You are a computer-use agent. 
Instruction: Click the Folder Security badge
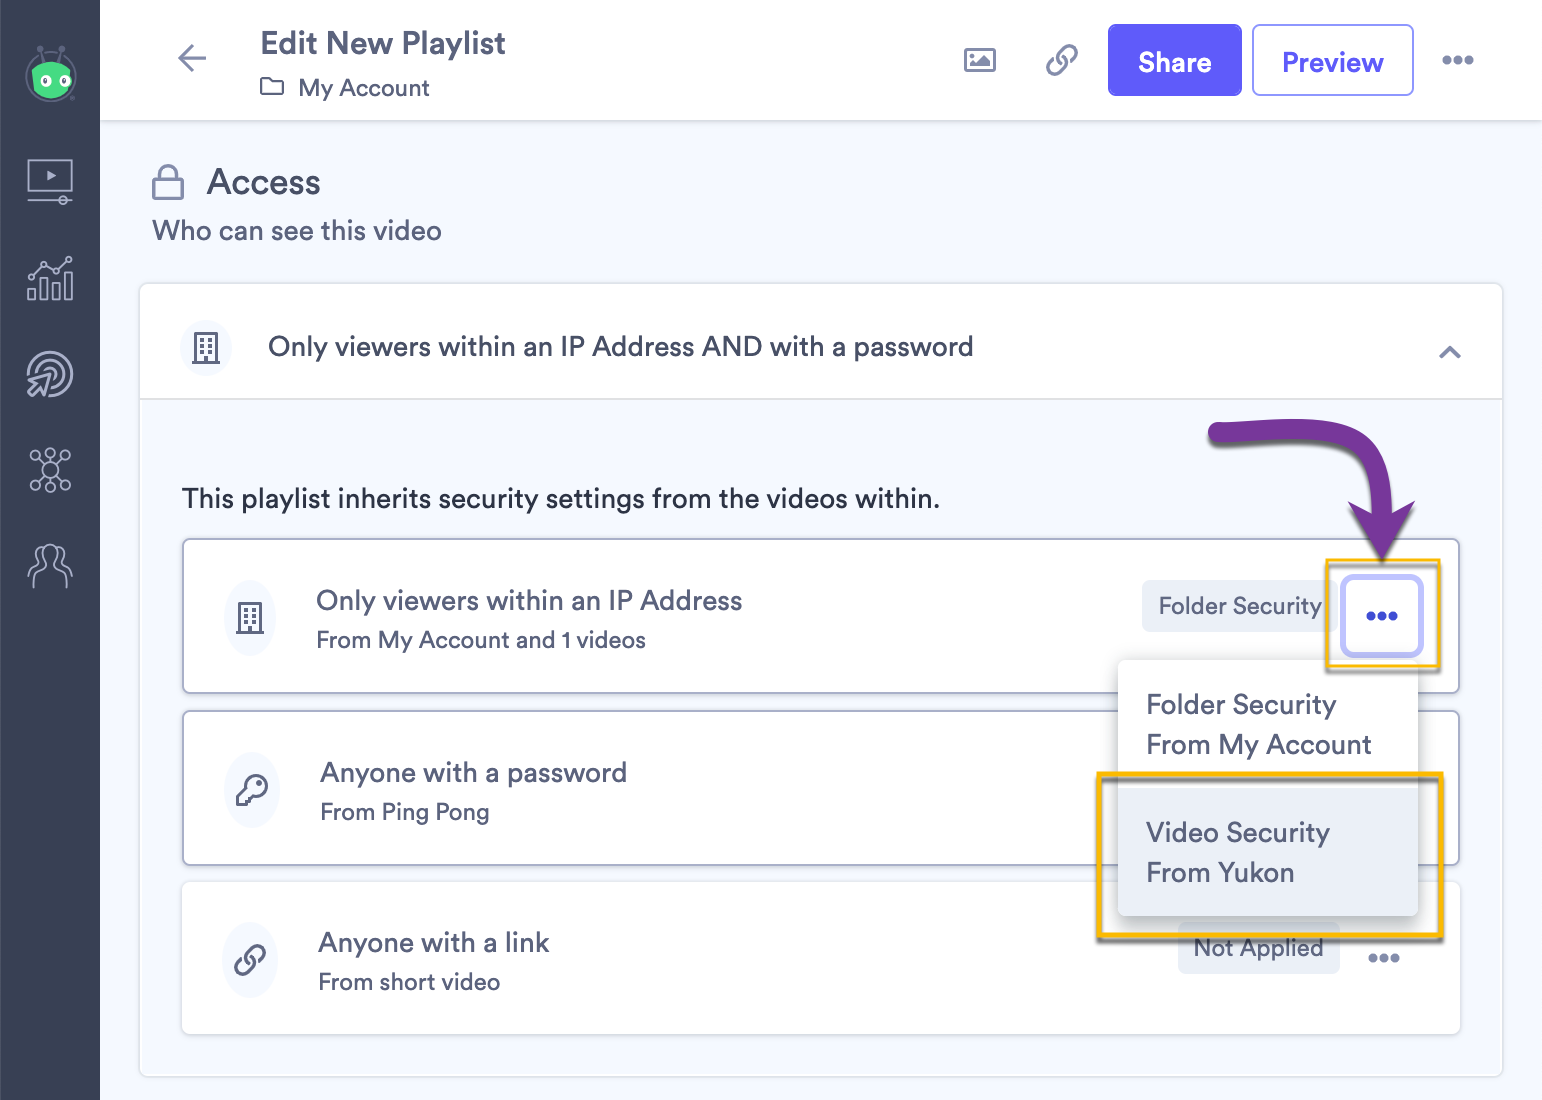1238,606
